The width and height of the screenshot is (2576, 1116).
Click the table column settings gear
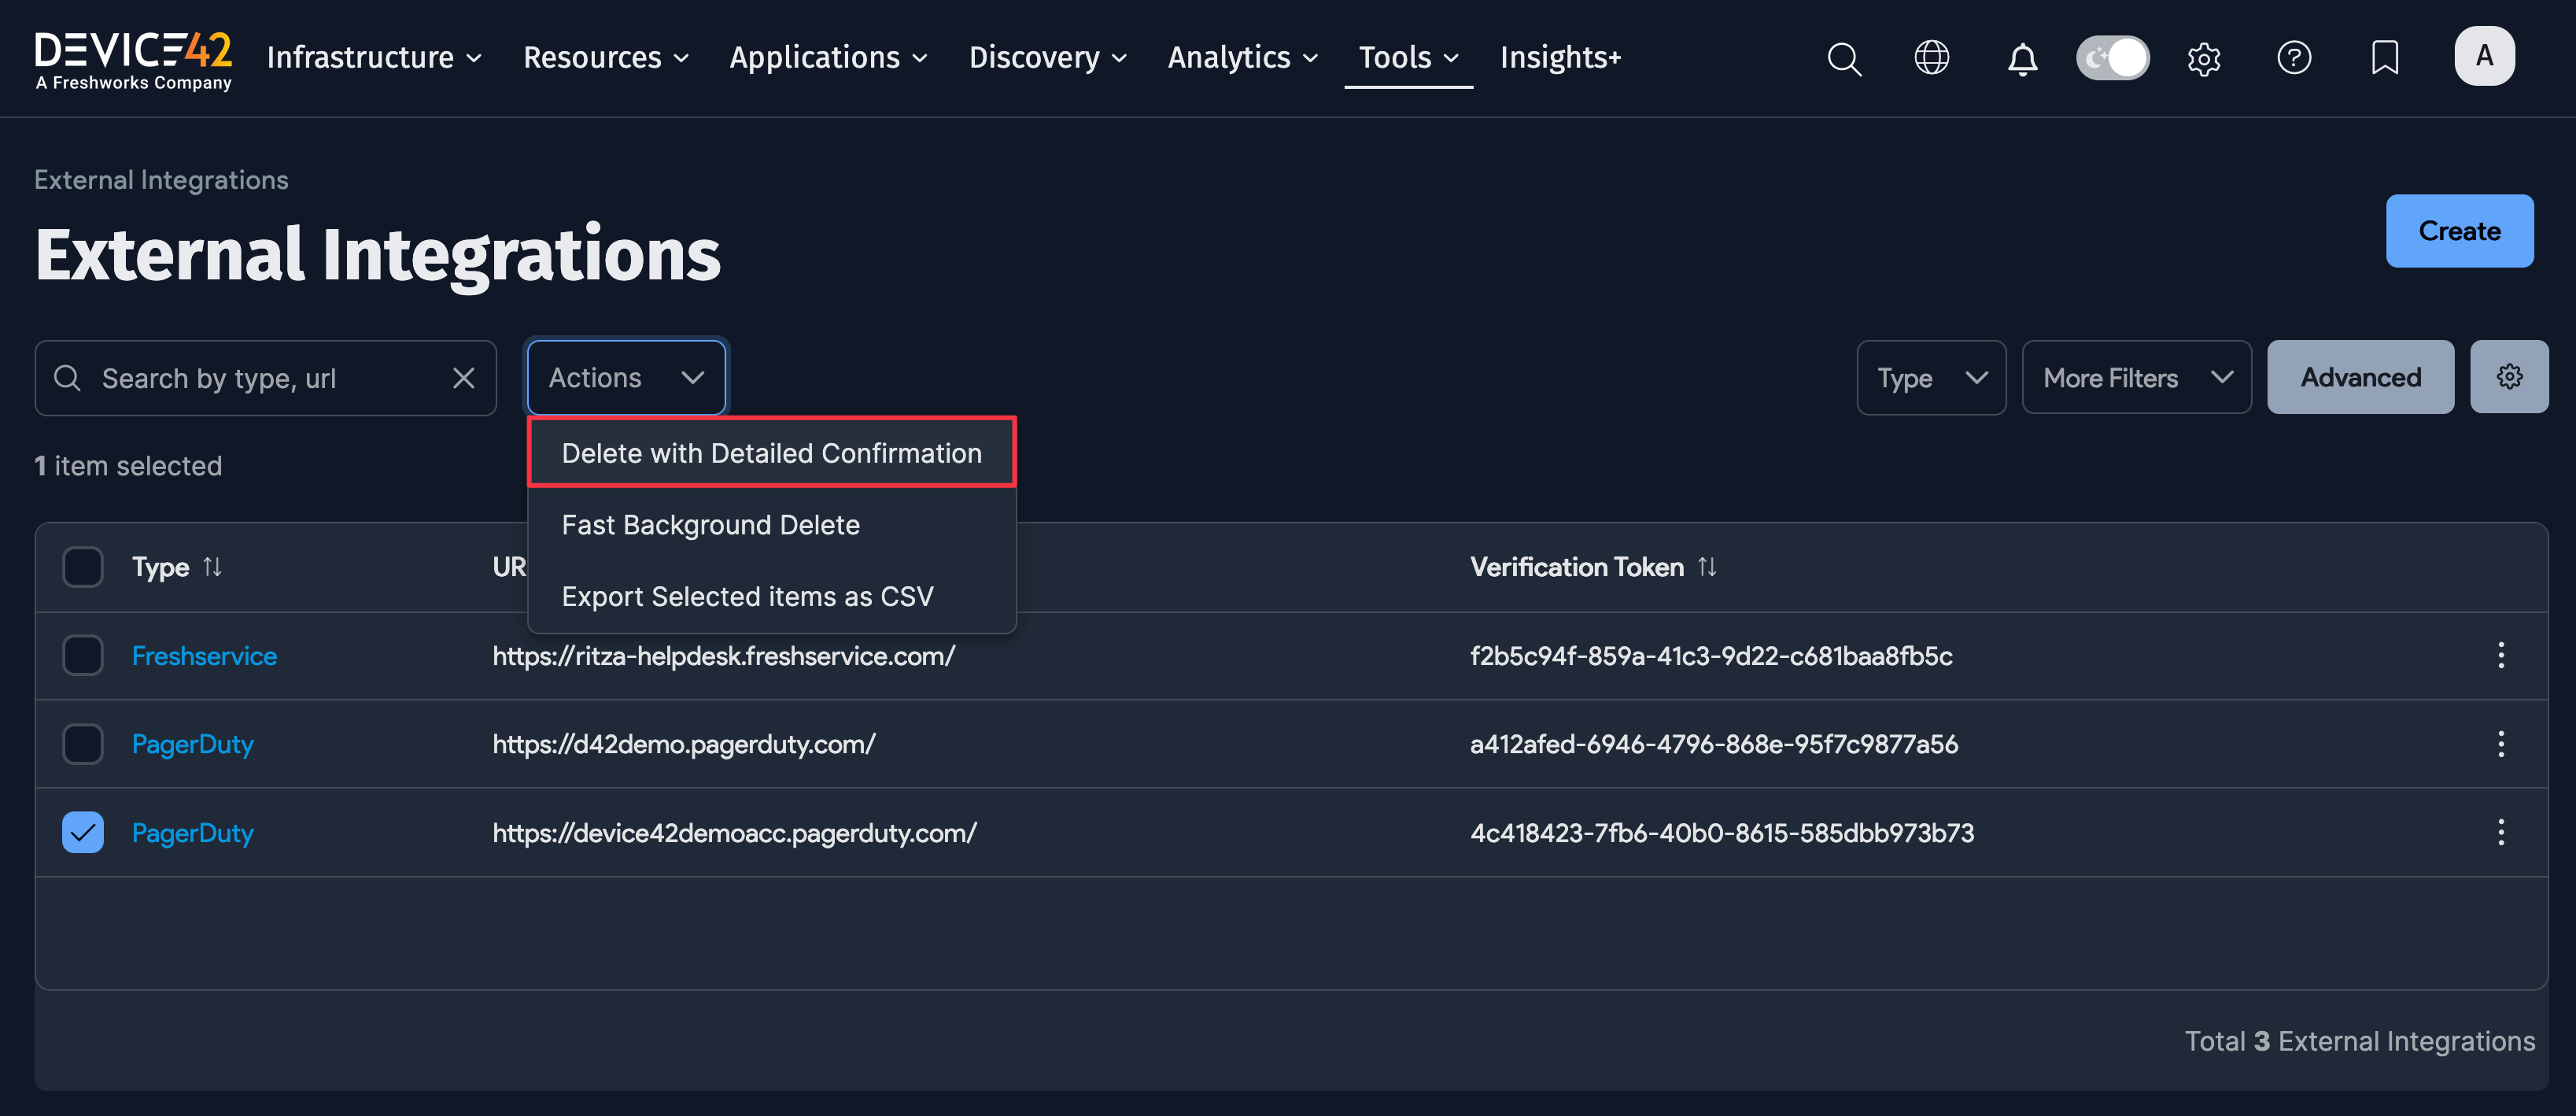[2509, 377]
